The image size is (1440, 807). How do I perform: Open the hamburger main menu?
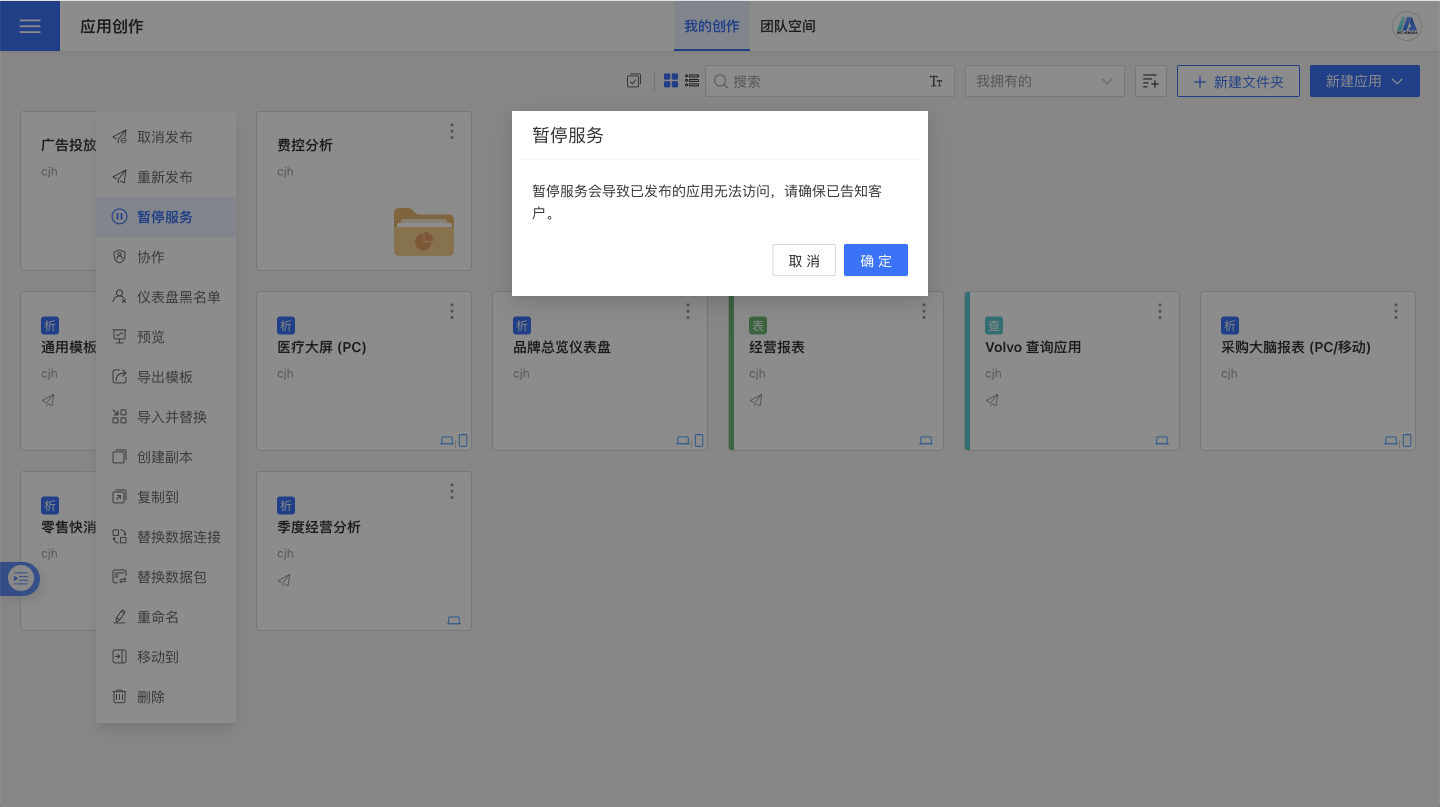click(30, 26)
